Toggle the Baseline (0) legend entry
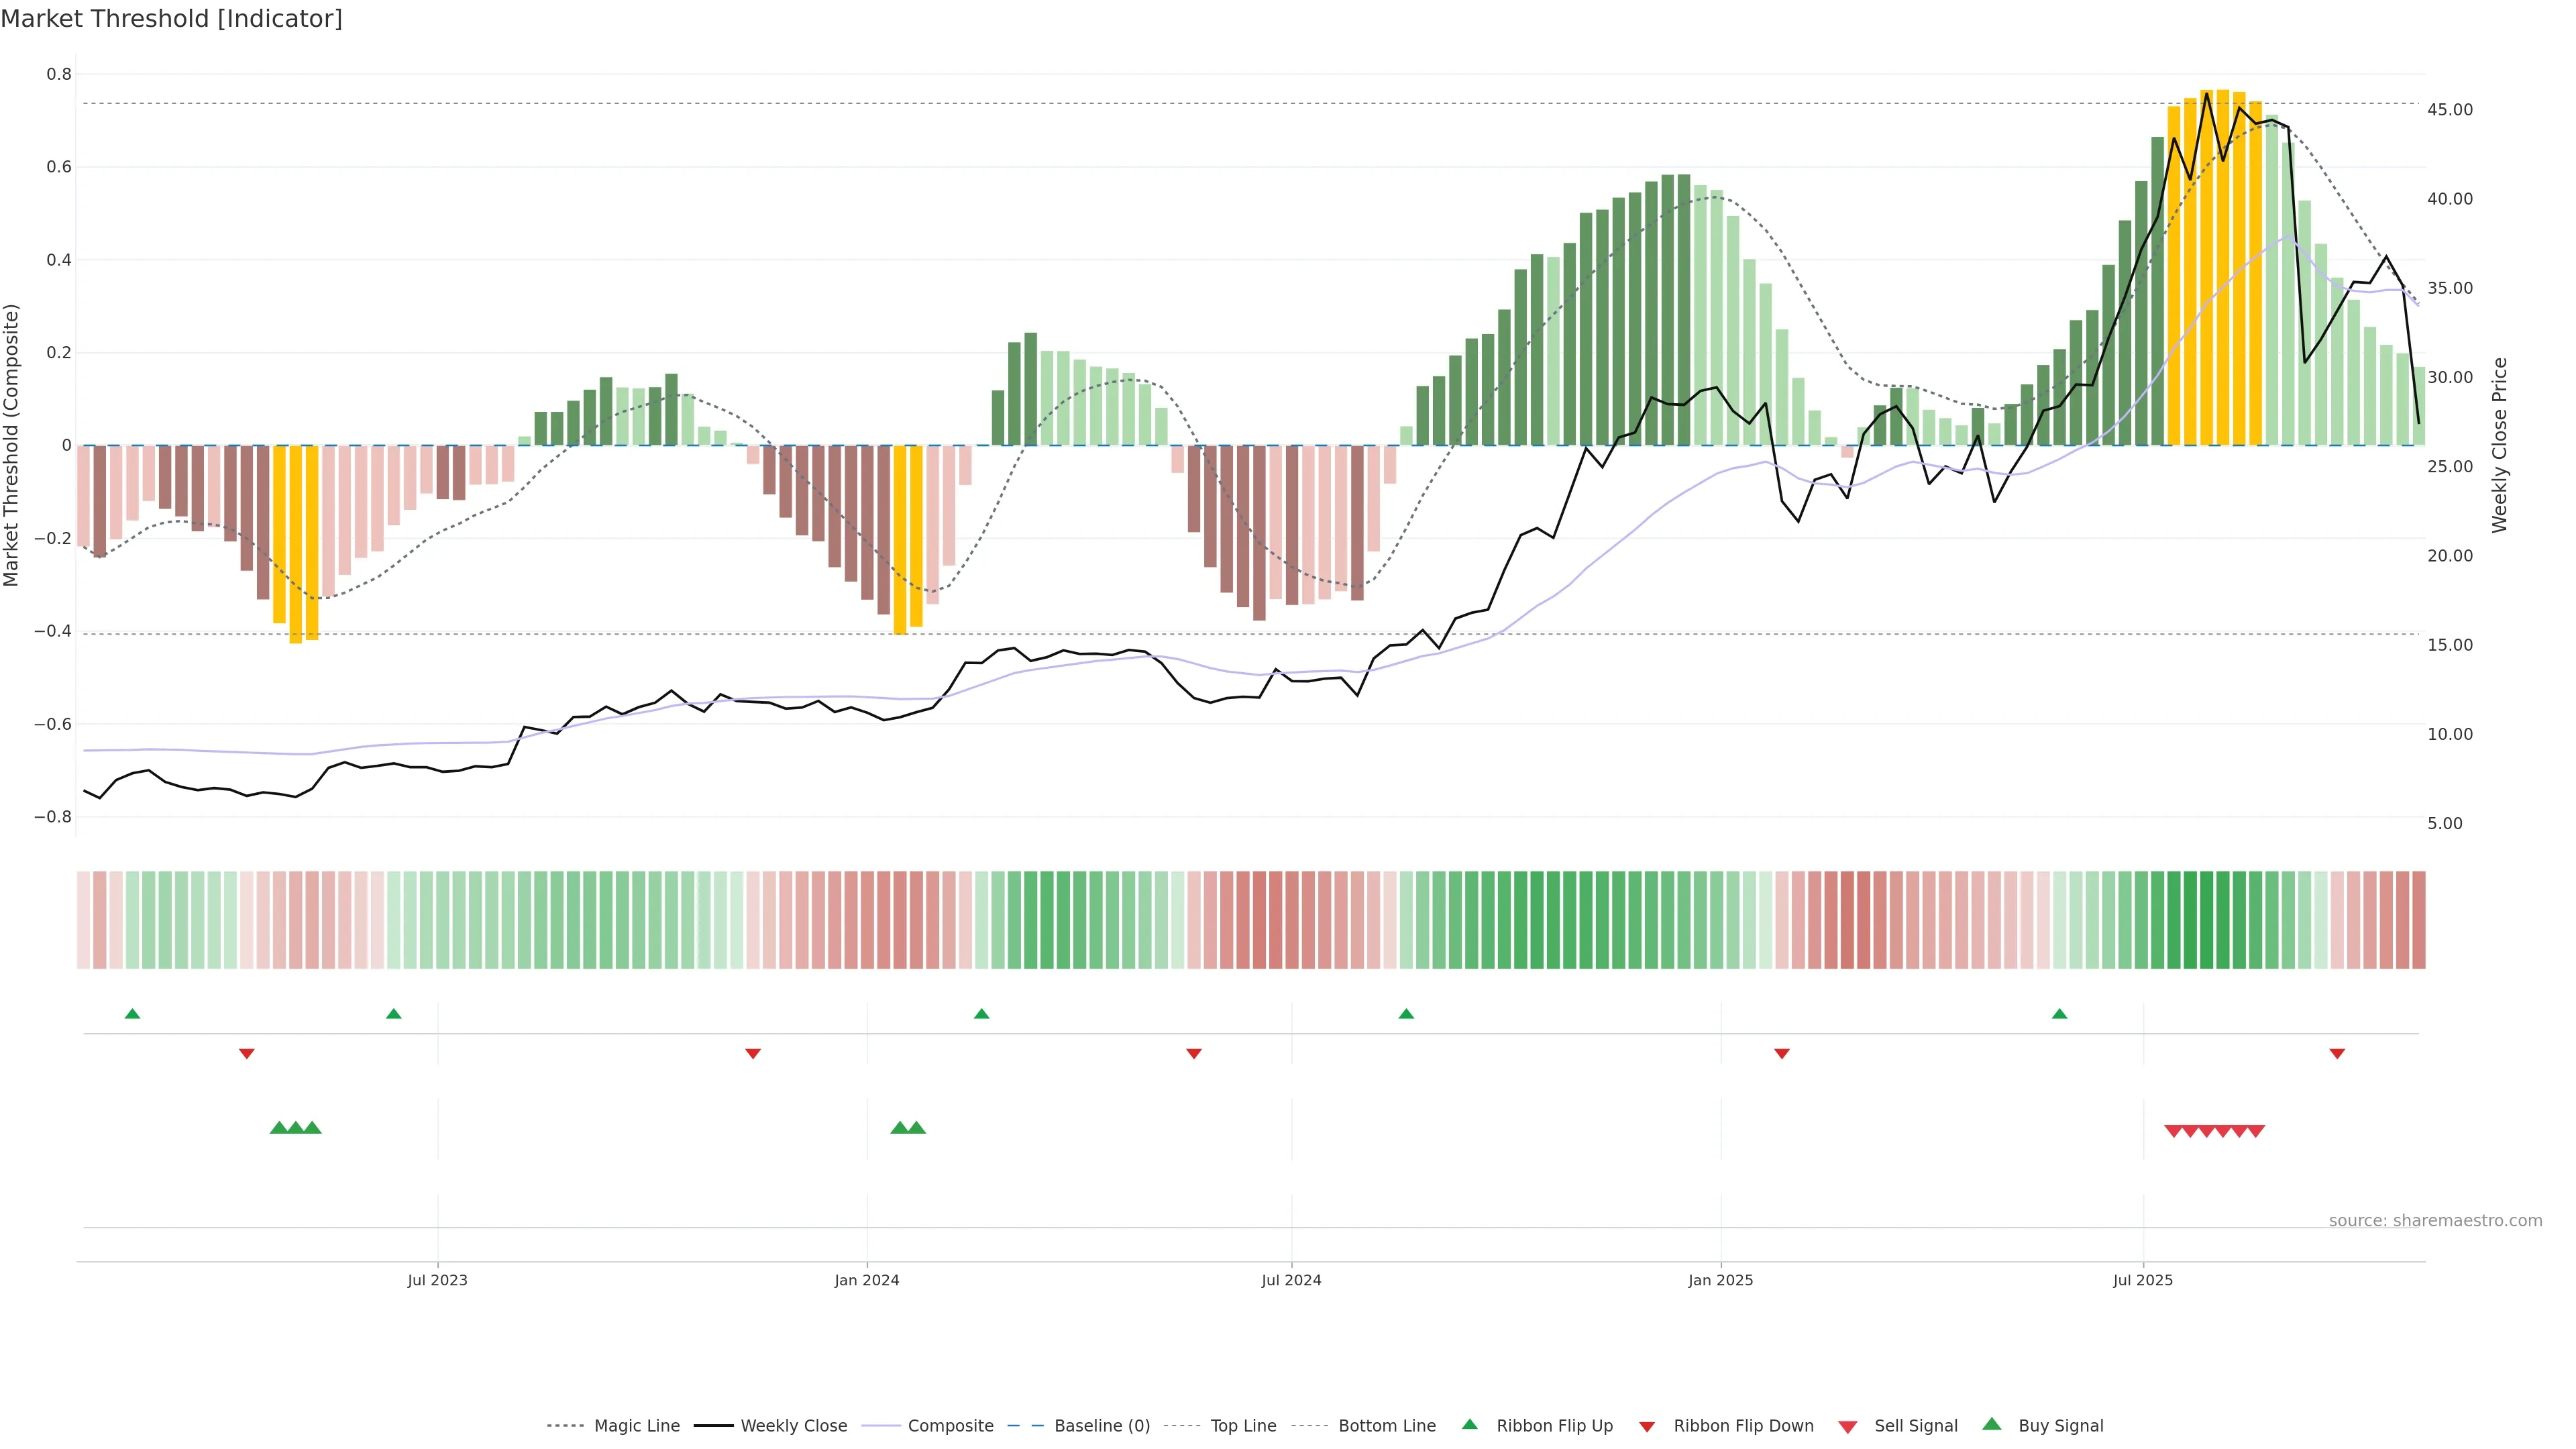Image resolution: width=2576 pixels, height=1449 pixels. pos(1102,1426)
